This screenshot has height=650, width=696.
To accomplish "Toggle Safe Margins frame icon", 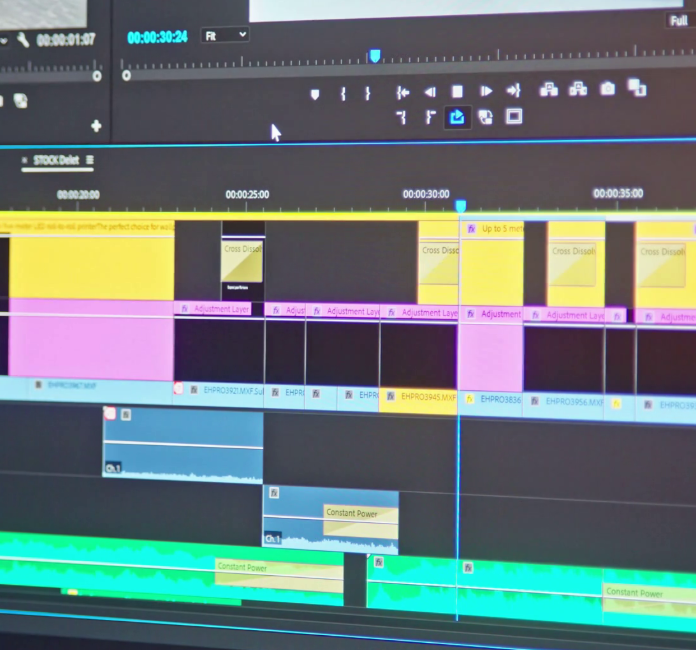I will 514,117.
